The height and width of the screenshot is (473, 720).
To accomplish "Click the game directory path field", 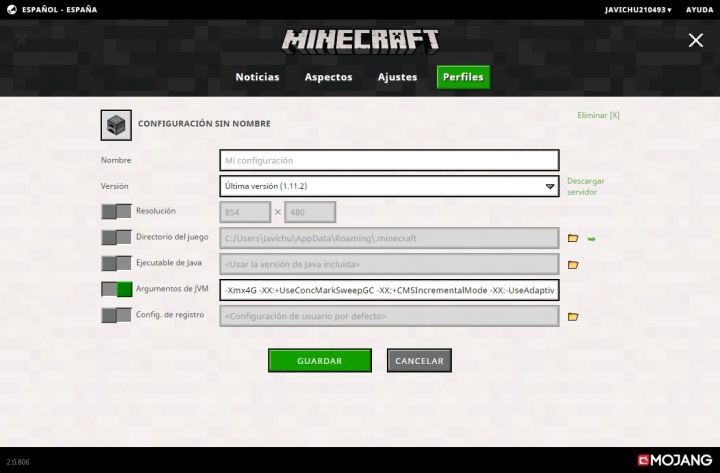I will pyautogui.click(x=389, y=238).
